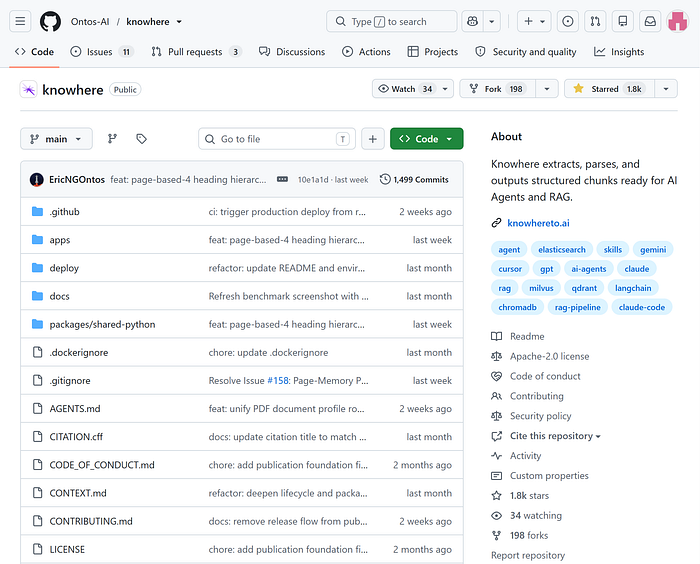Viewport: 700px width, 564px height.
Task: Open the Apache-2.0 license link
Action: click(550, 356)
